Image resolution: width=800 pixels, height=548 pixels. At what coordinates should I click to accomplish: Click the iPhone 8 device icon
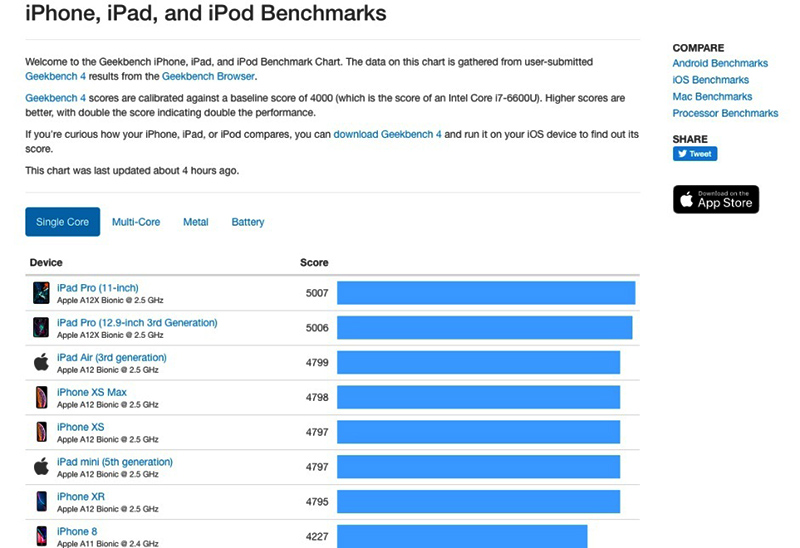(x=41, y=535)
